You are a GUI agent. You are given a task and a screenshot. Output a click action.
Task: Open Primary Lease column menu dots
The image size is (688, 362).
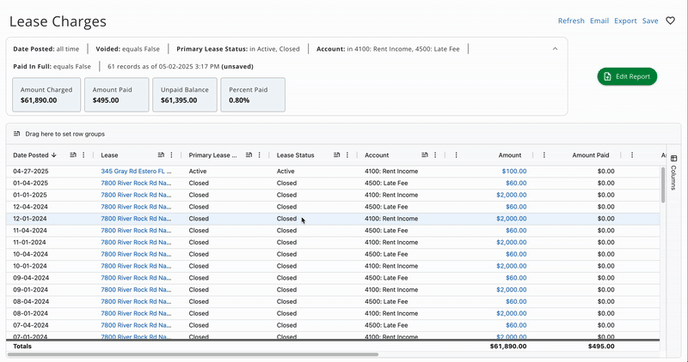tap(259, 155)
